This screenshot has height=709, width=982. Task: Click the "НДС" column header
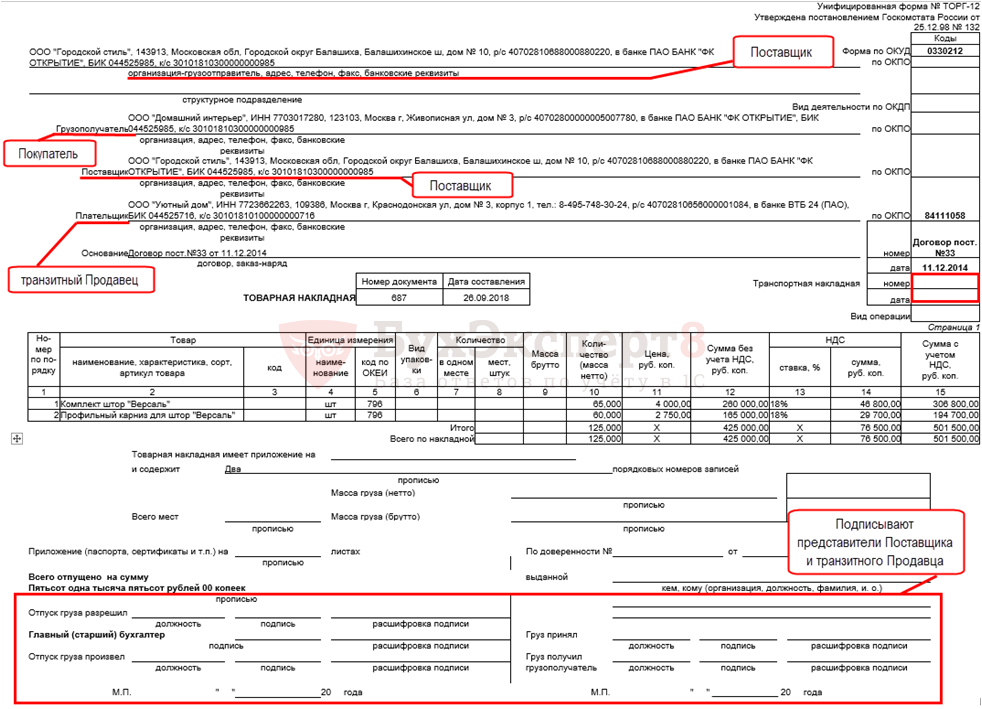click(835, 340)
